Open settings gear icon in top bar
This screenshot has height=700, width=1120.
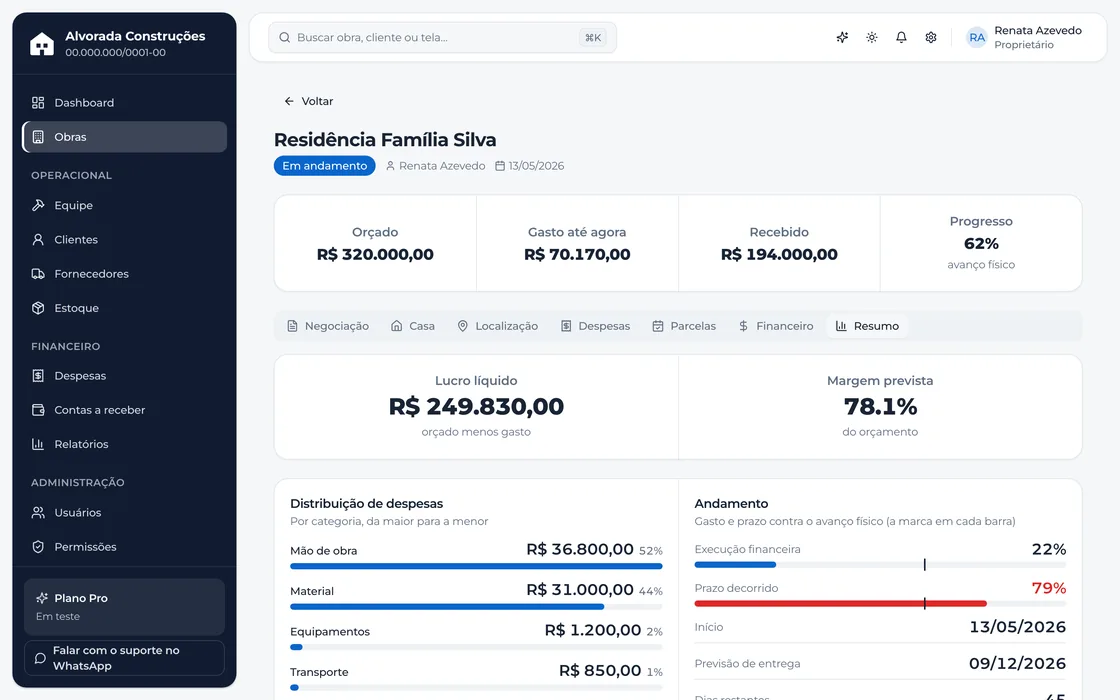[x=931, y=37]
